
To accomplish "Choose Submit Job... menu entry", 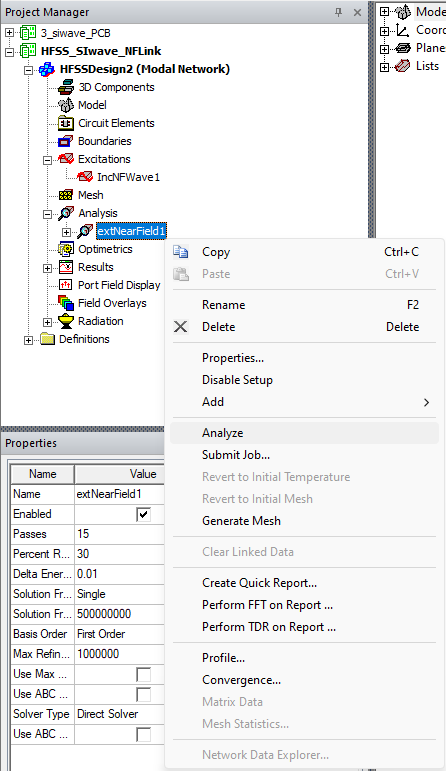I will tap(304, 455).
